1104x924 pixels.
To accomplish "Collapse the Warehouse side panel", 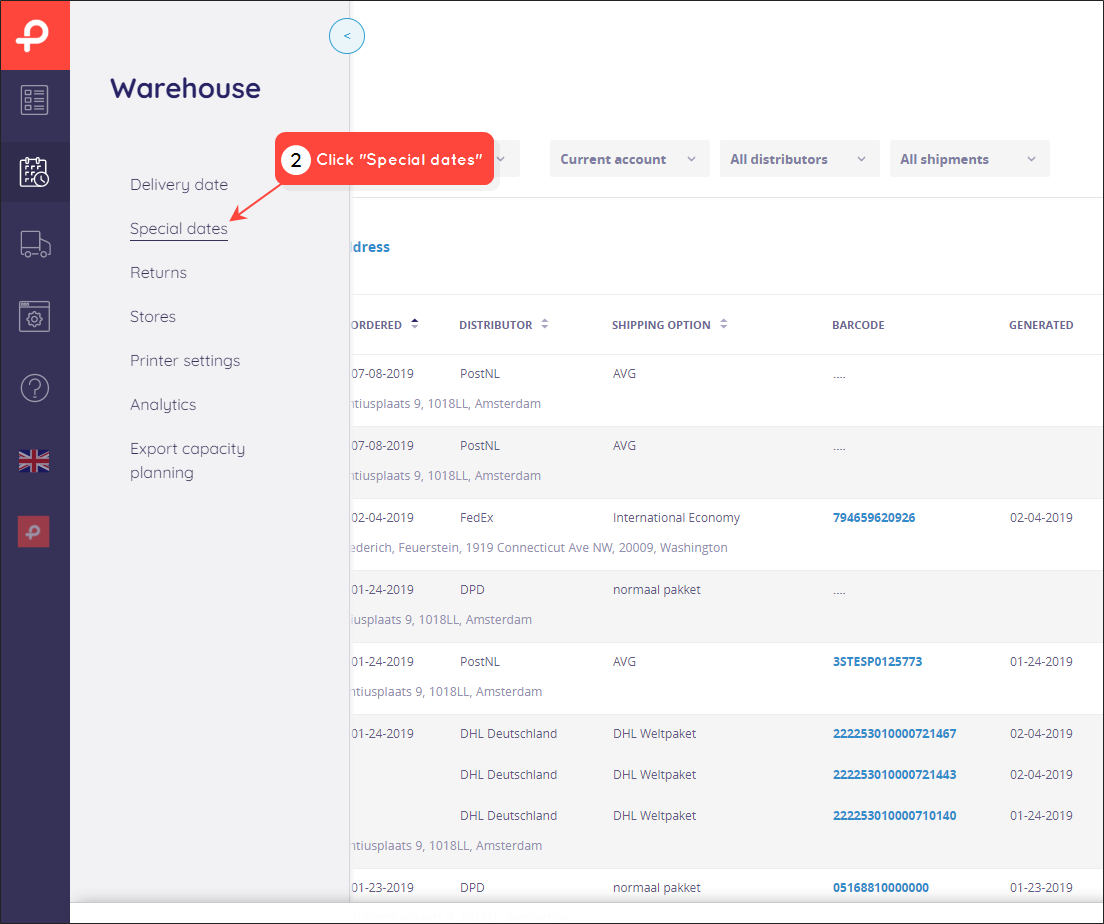I will tap(347, 36).
